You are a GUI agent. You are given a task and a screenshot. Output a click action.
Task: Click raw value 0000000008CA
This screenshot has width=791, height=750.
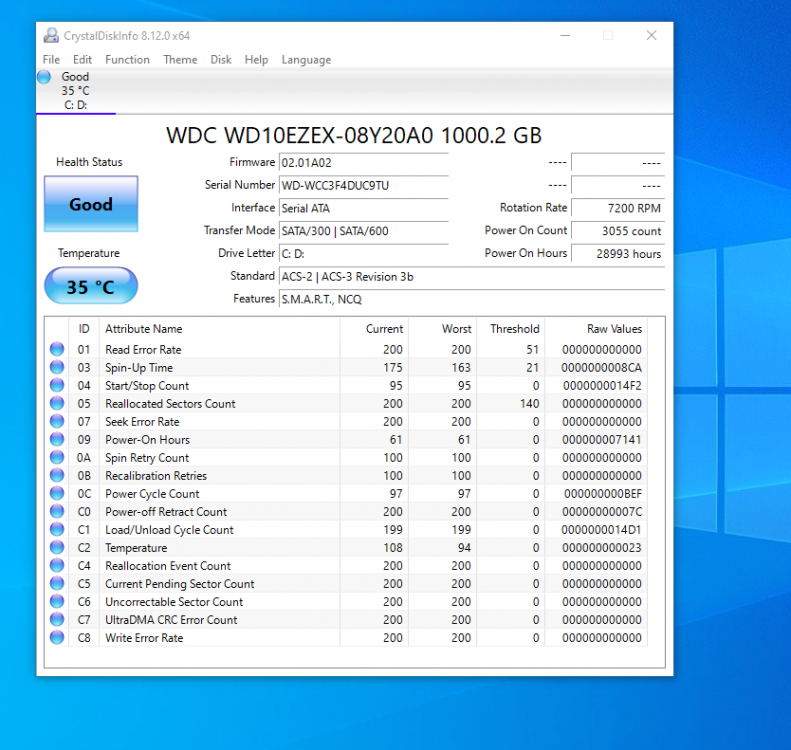601,368
